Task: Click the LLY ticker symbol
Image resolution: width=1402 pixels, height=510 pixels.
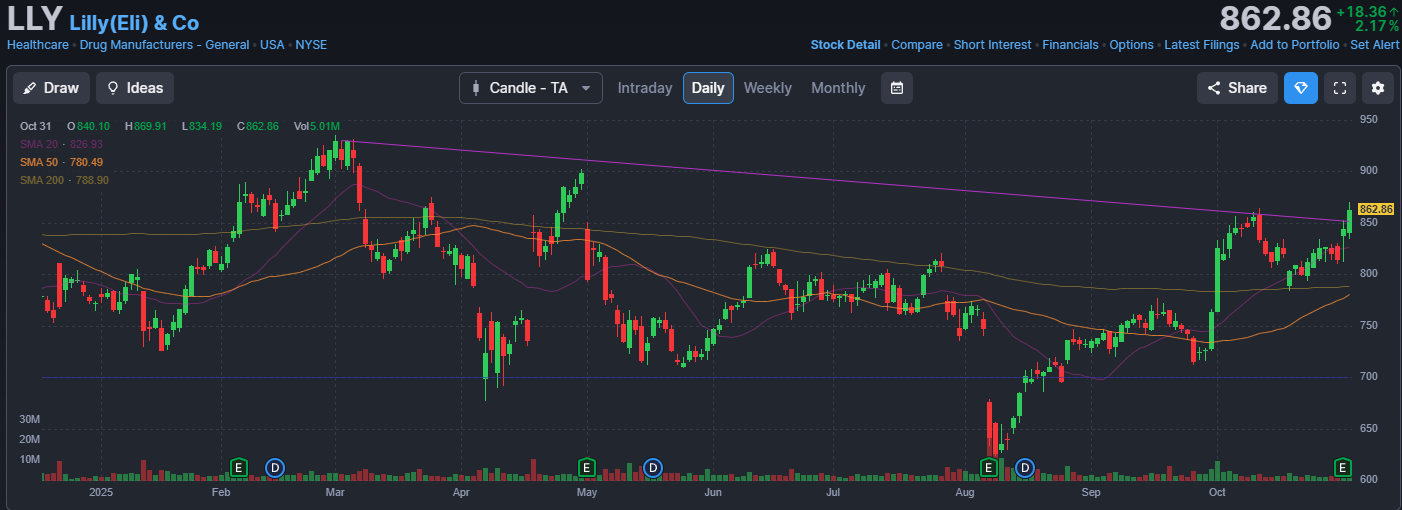Action: [x=34, y=19]
